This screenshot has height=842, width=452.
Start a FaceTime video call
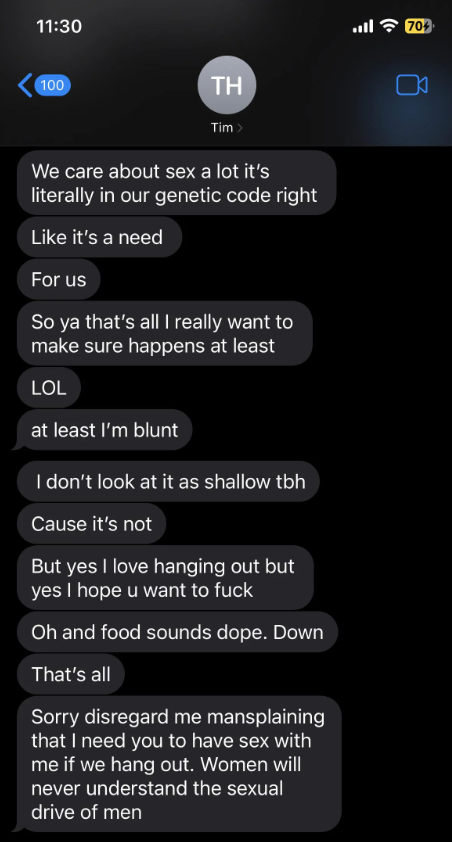tap(412, 85)
